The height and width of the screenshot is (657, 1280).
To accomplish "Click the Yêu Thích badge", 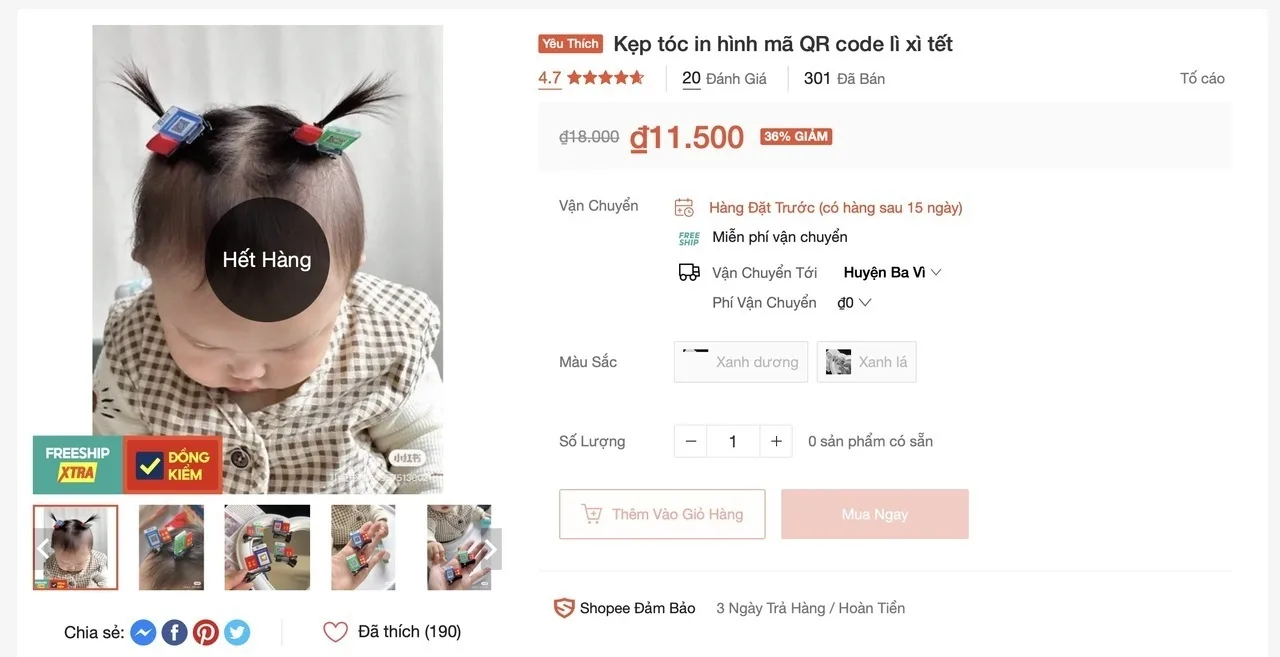I will click(570, 44).
